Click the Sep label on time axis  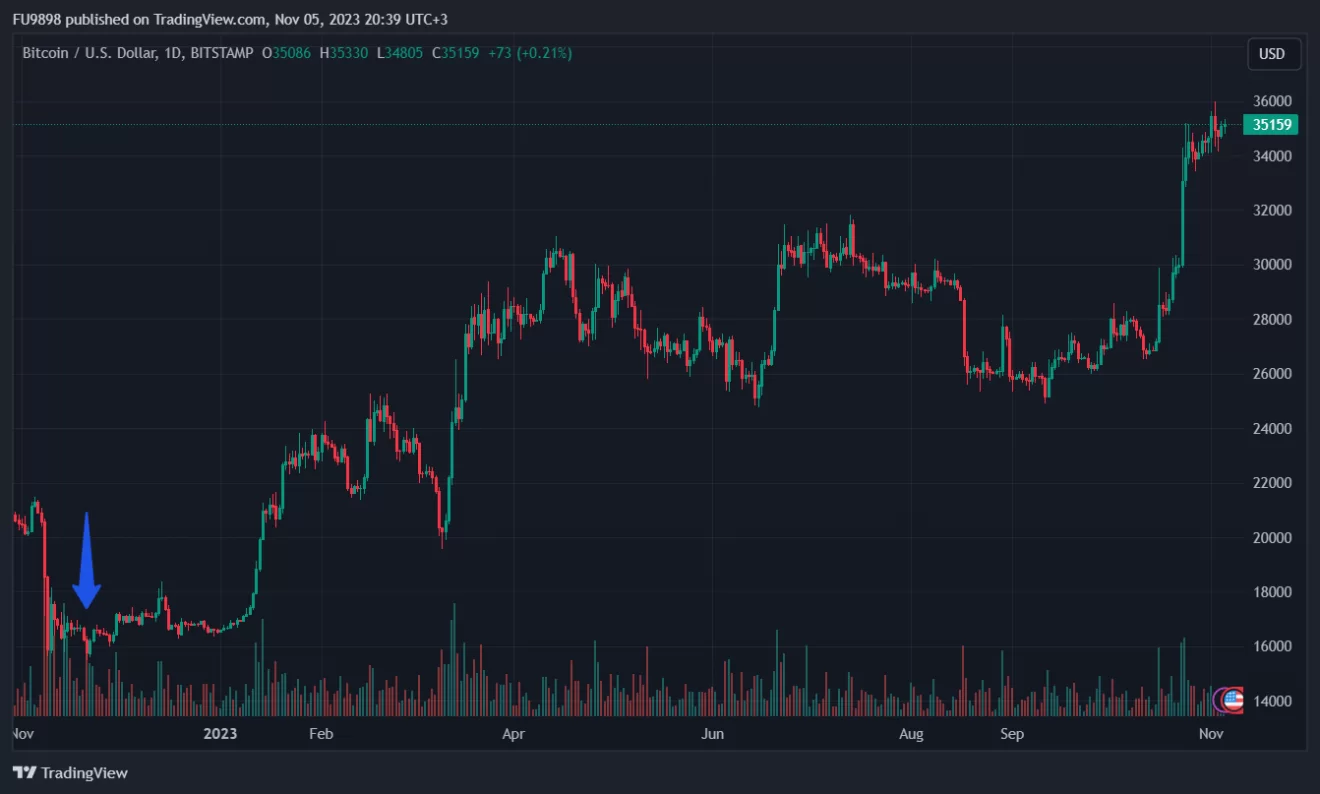pos(1012,734)
